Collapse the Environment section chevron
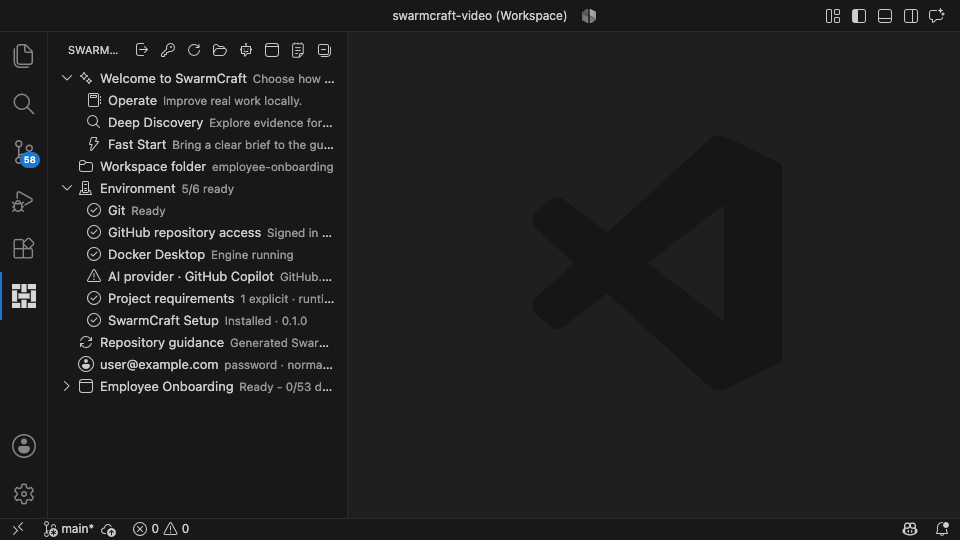The image size is (960, 540). [67, 189]
